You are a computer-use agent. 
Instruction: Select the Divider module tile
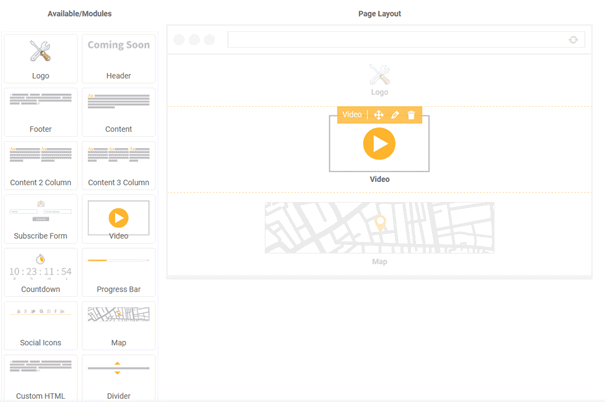pos(118,378)
